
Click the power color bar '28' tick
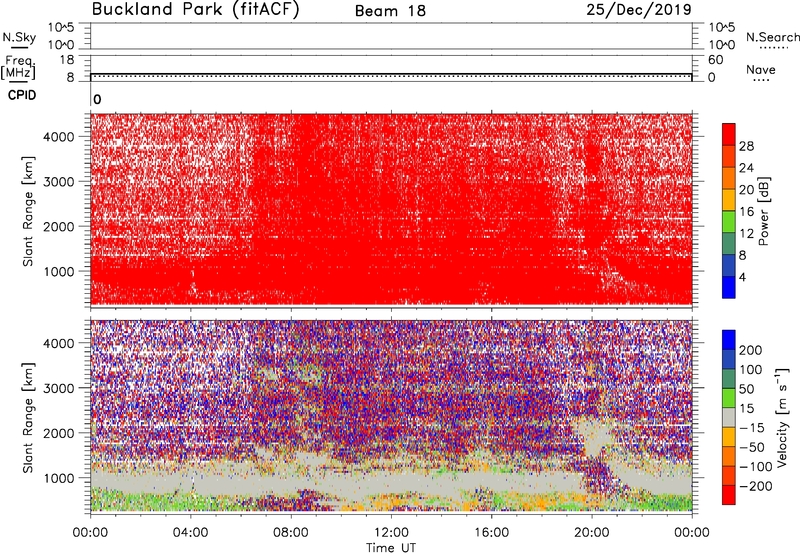[x=746, y=146]
